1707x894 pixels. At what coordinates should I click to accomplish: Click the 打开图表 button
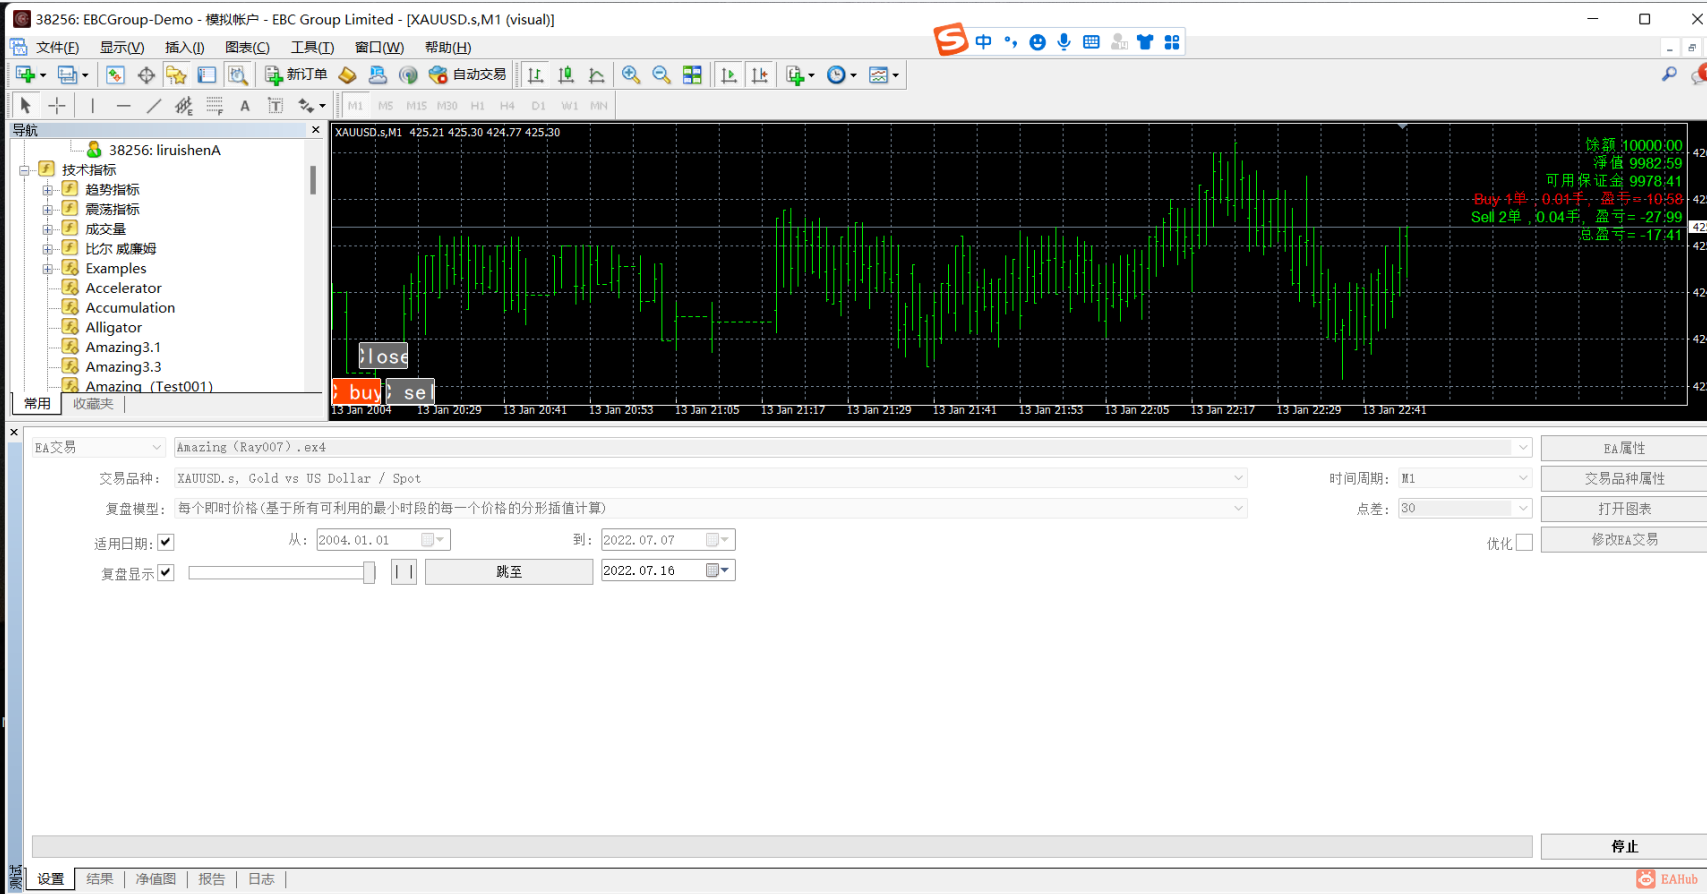tap(1624, 509)
